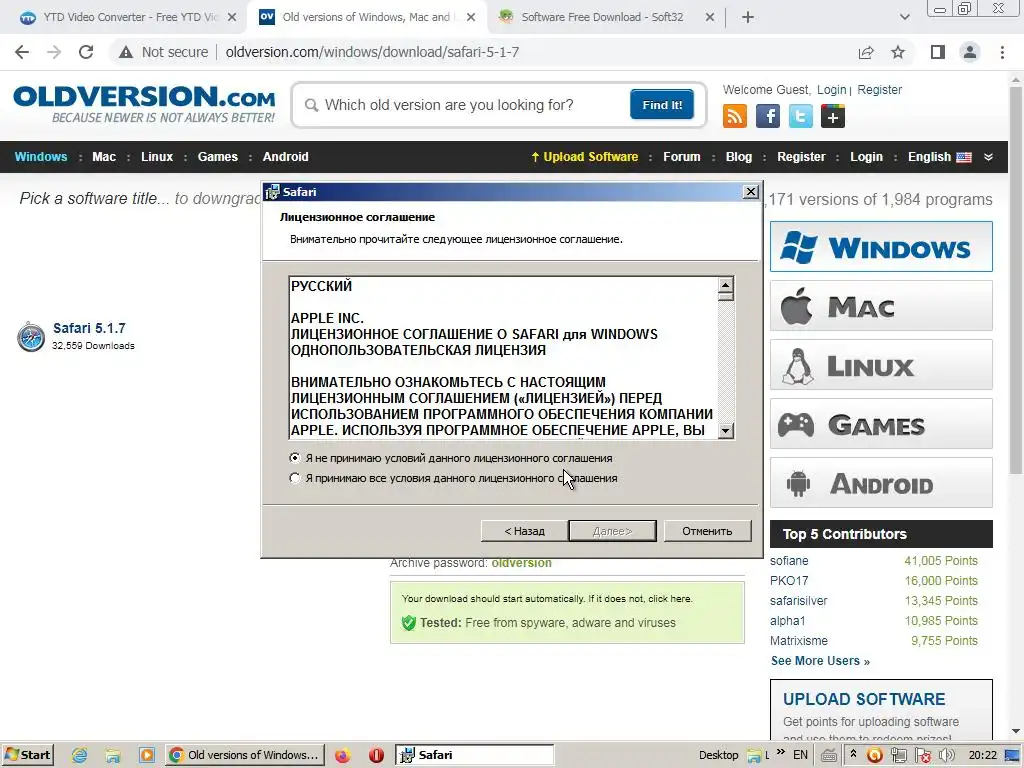
Task: Click the Safari compass icon on the page
Action: (31, 337)
